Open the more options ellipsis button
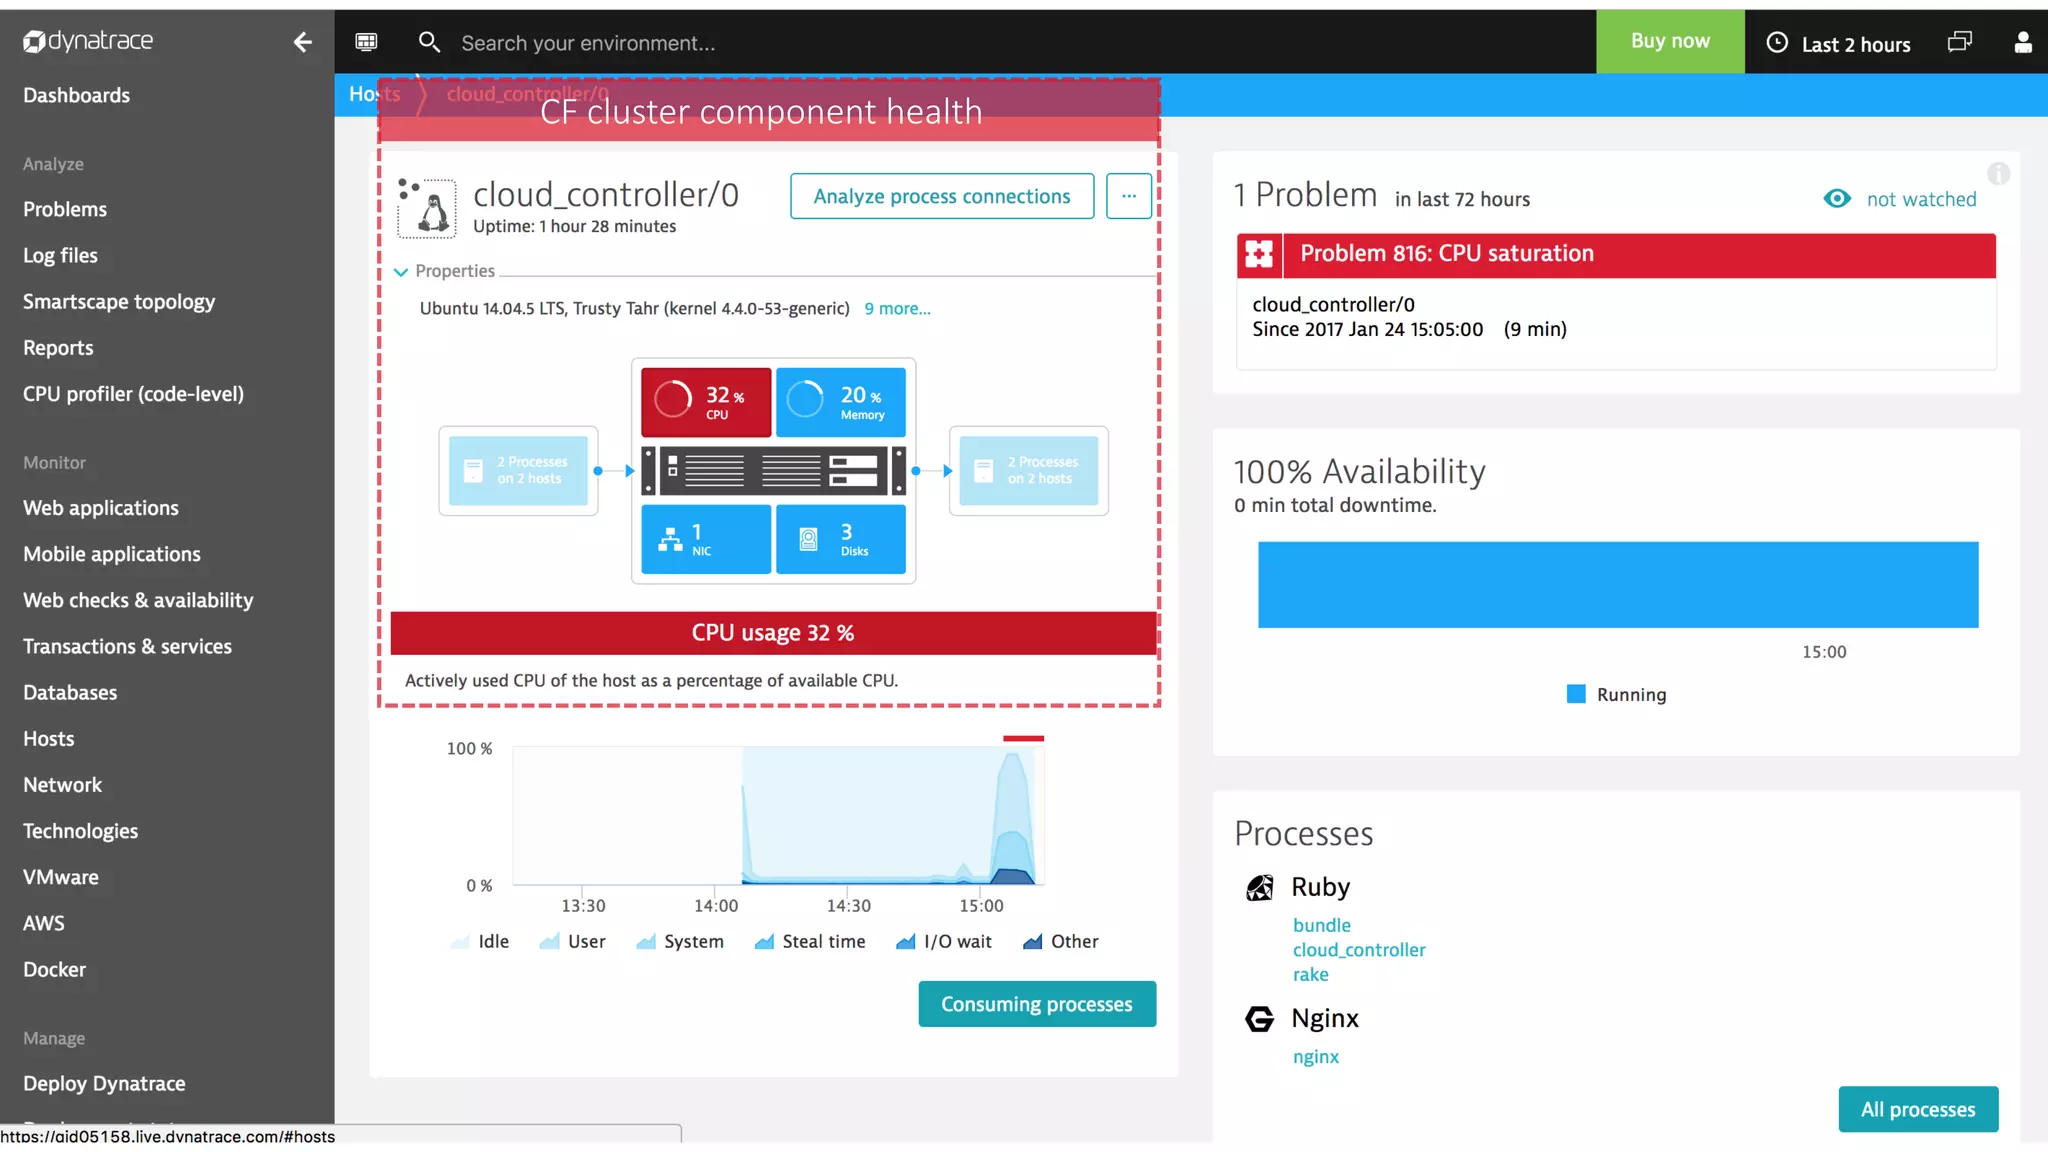2048x1152 pixels. pyautogui.click(x=1129, y=196)
